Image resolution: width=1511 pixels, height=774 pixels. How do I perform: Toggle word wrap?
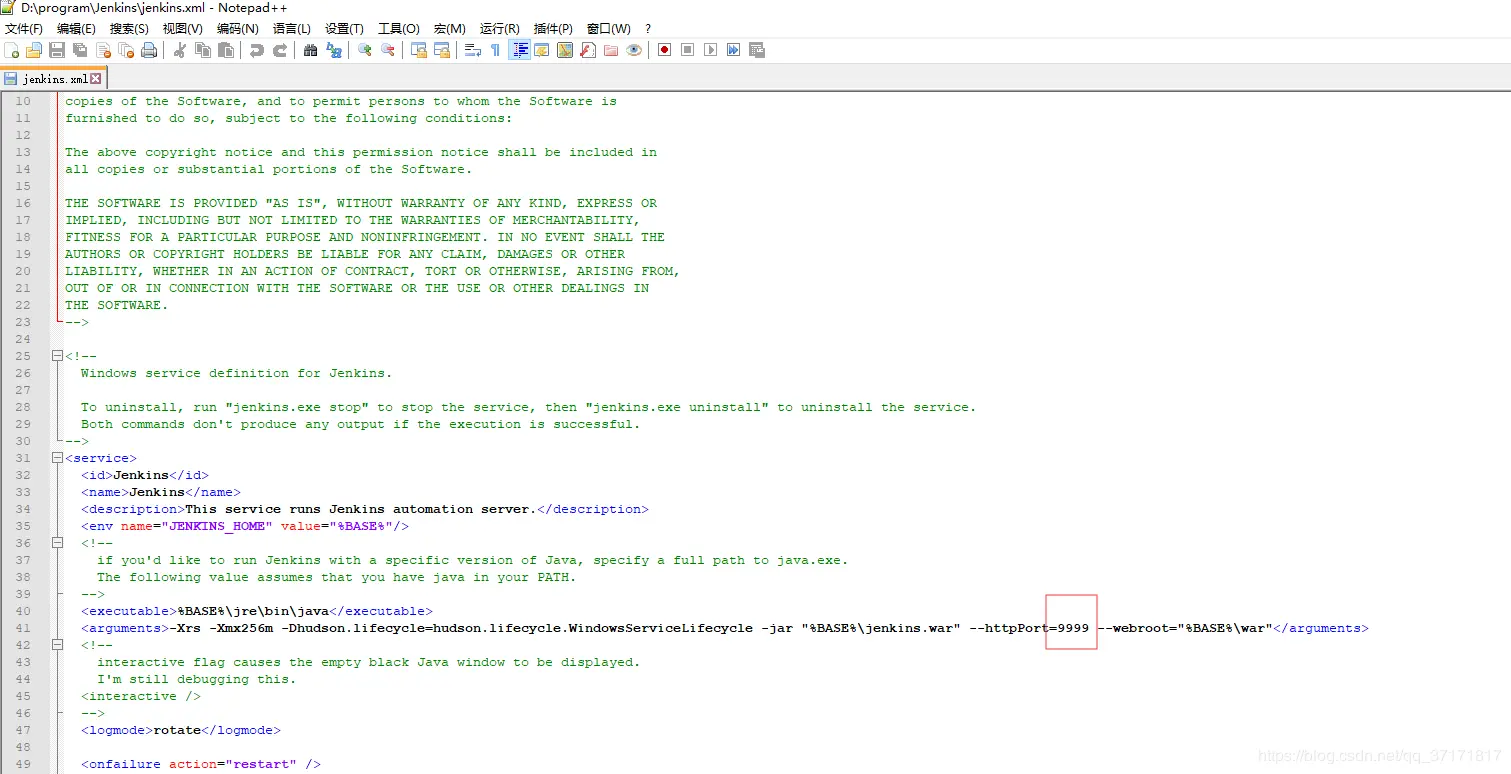473,50
